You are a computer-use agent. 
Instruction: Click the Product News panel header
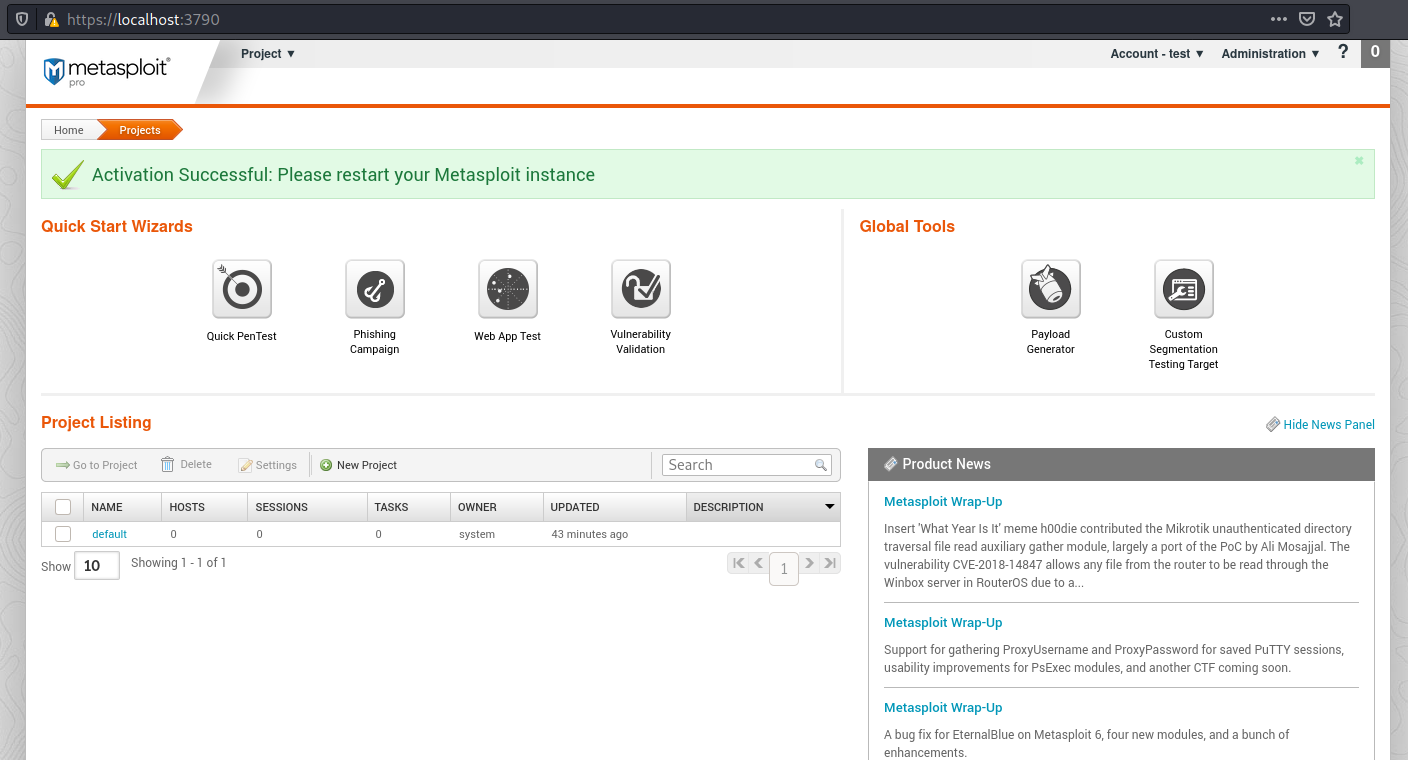click(x=1121, y=464)
